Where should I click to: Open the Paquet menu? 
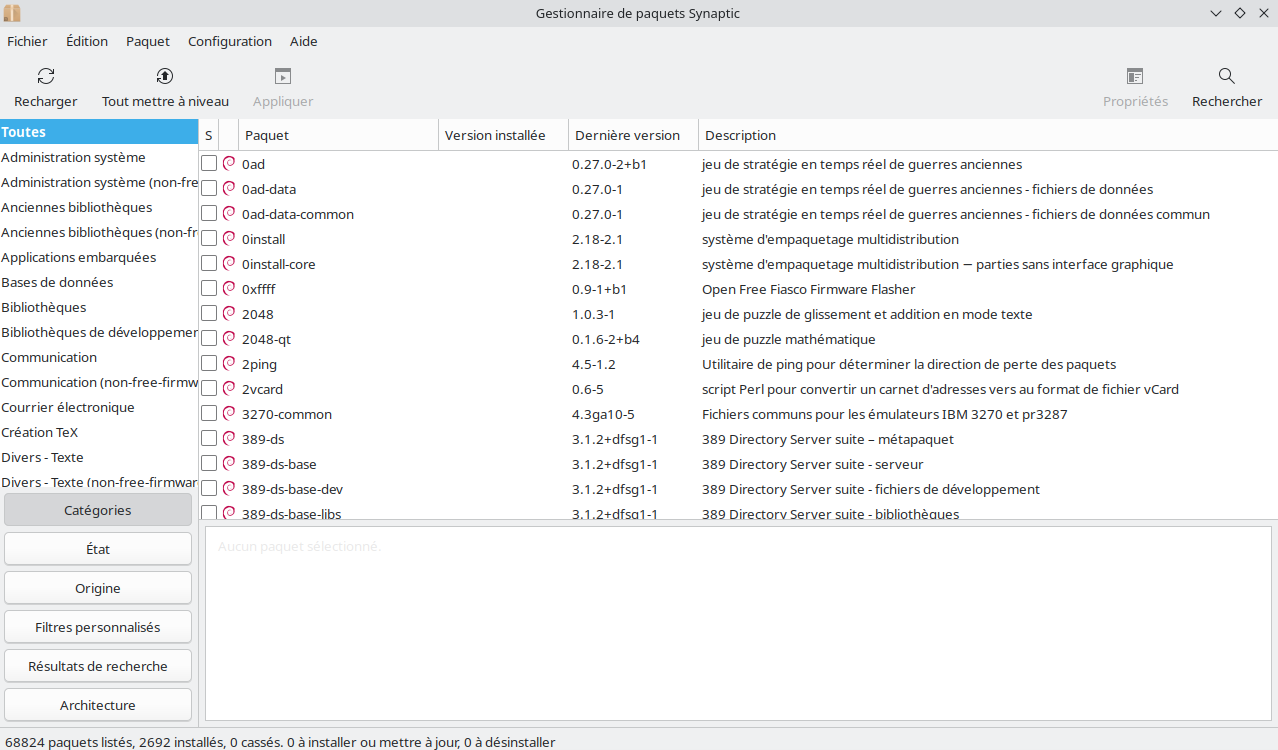tap(148, 41)
